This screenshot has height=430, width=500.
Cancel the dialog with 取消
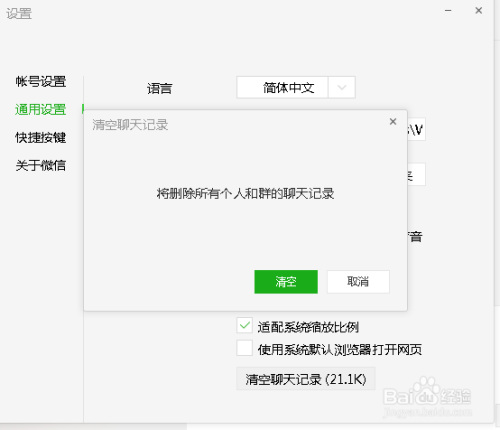click(x=358, y=282)
